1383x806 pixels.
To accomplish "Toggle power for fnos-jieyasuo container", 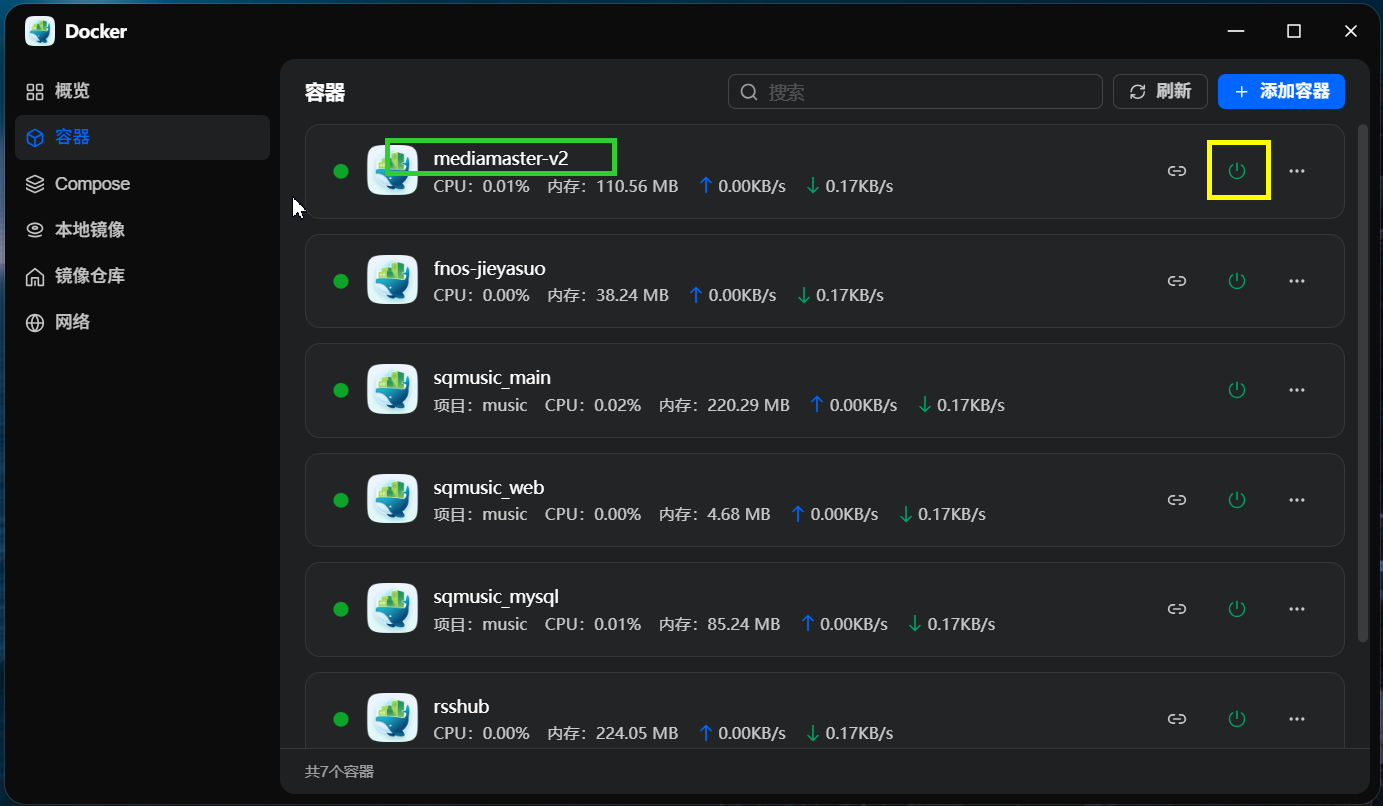I will coord(1237,281).
